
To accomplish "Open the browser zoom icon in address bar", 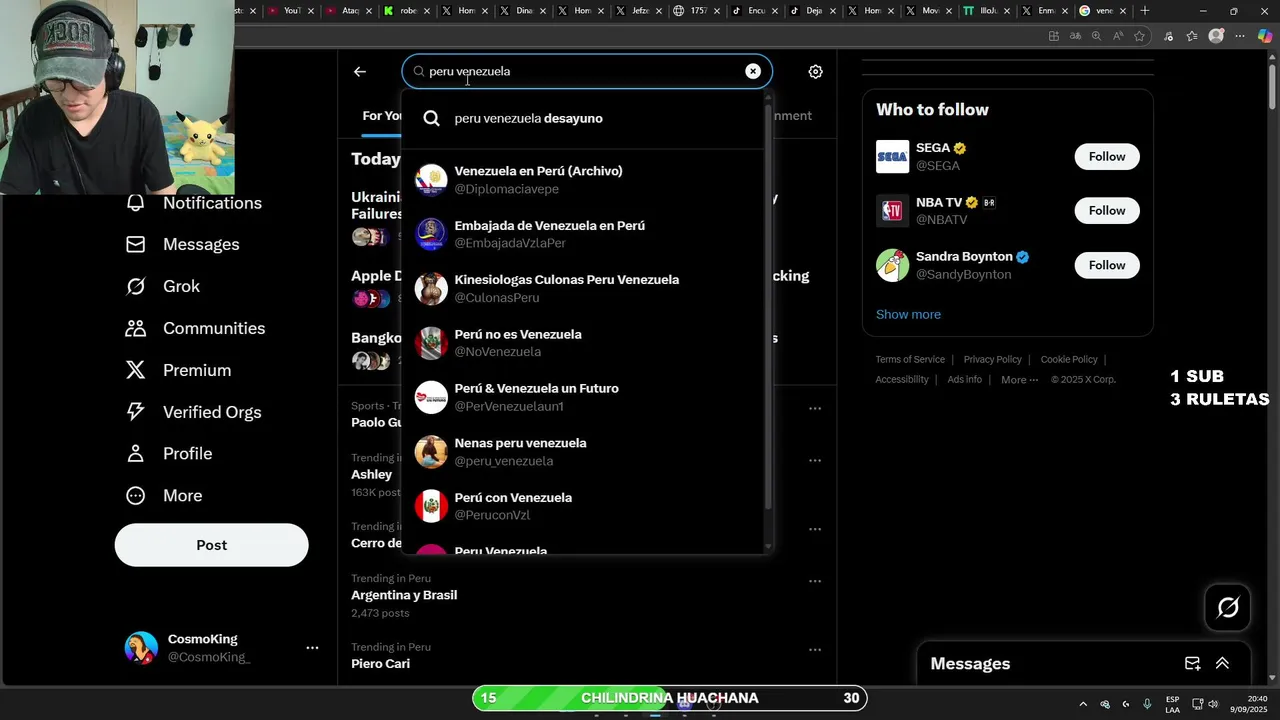I will click(1096, 36).
